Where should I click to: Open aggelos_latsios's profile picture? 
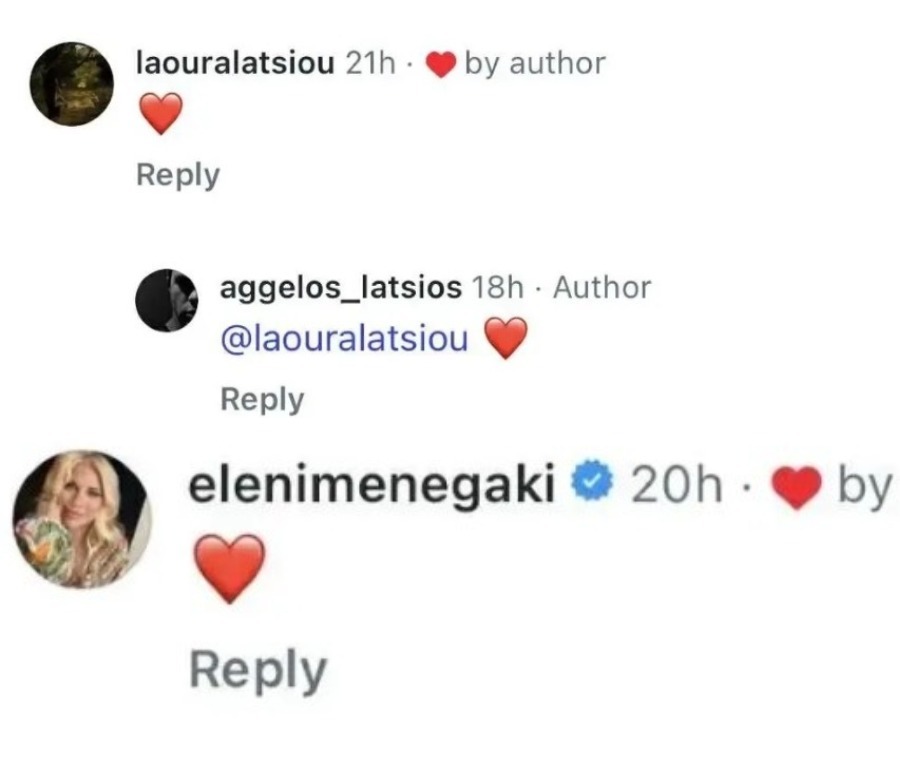click(166, 300)
